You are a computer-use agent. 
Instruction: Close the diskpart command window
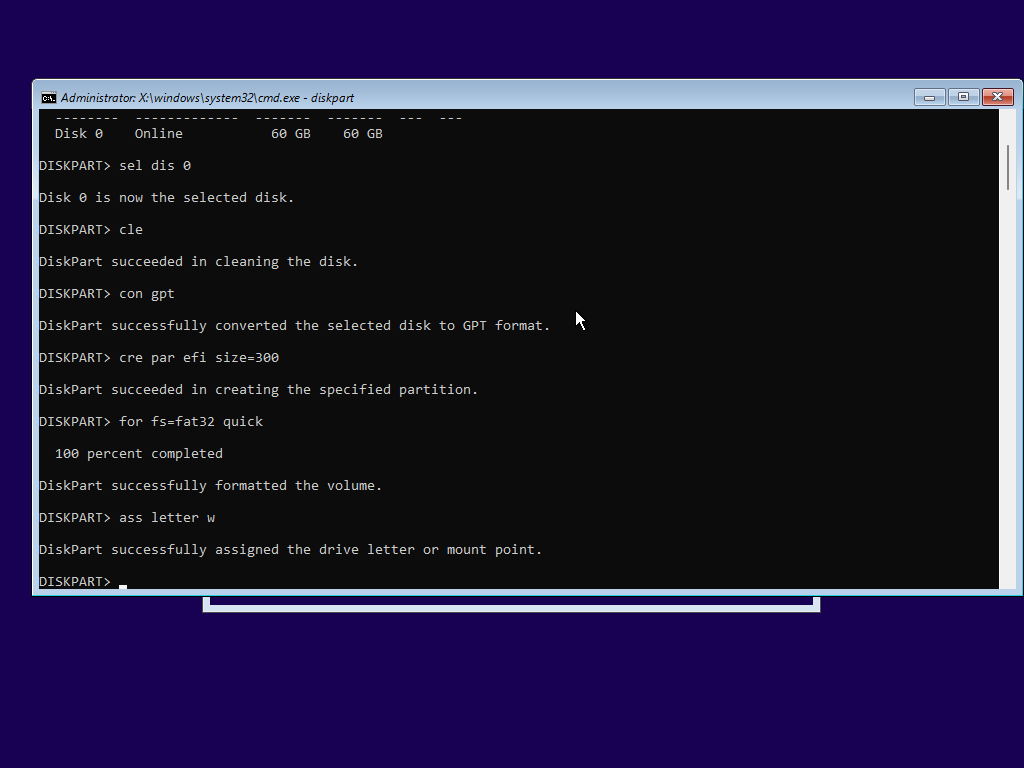tap(998, 97)
